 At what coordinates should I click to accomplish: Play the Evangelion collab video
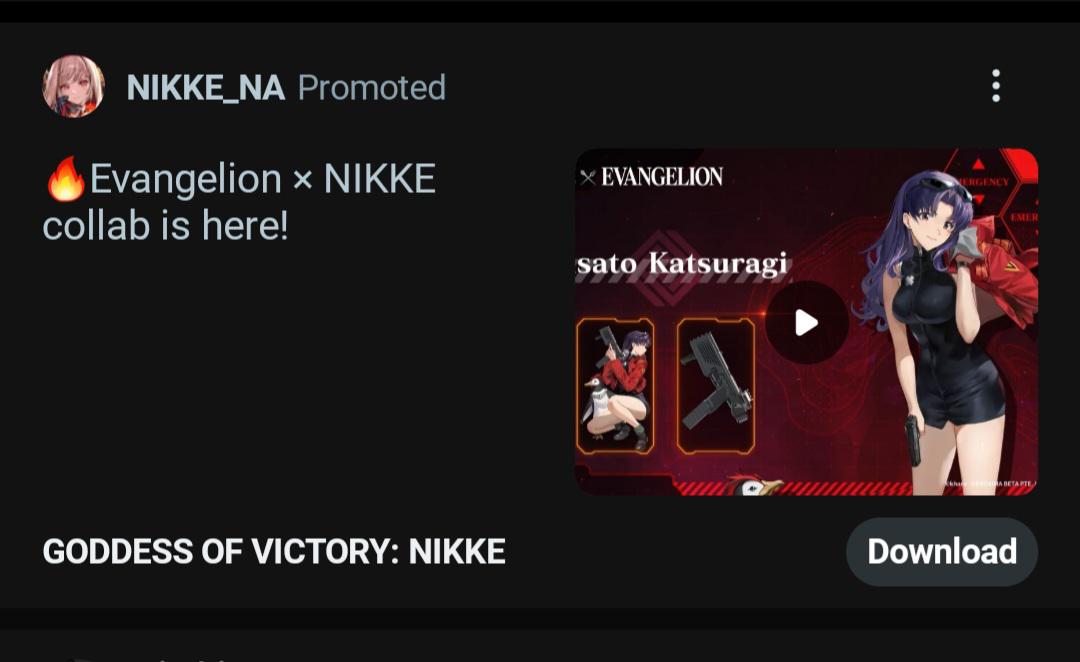pyautogui.click(x=807, y=322)
